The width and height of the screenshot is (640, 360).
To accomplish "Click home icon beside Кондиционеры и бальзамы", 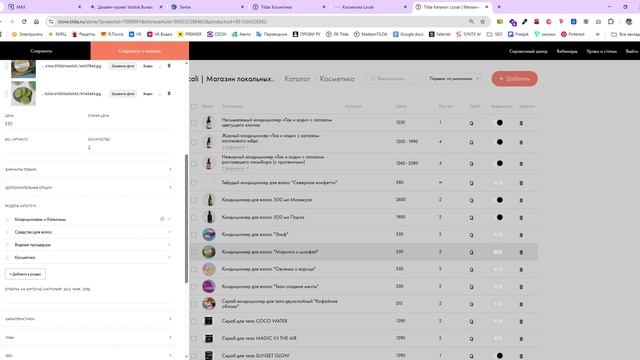I will click(x=162, y=219).
